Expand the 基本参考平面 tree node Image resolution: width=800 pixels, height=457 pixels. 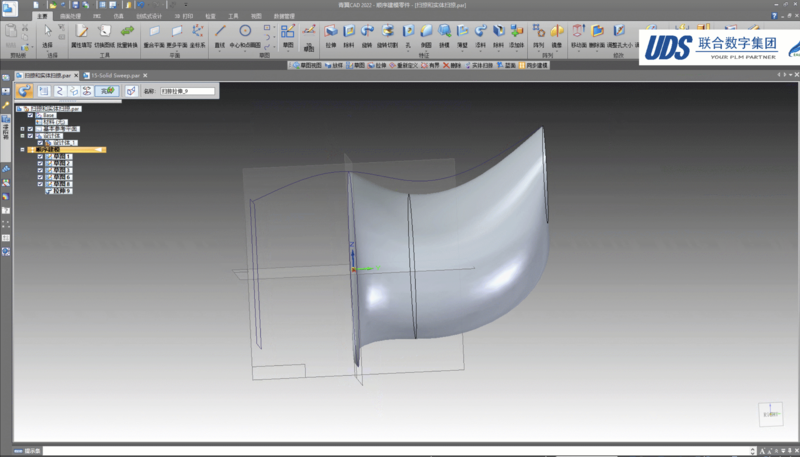[x=22, y=129]
